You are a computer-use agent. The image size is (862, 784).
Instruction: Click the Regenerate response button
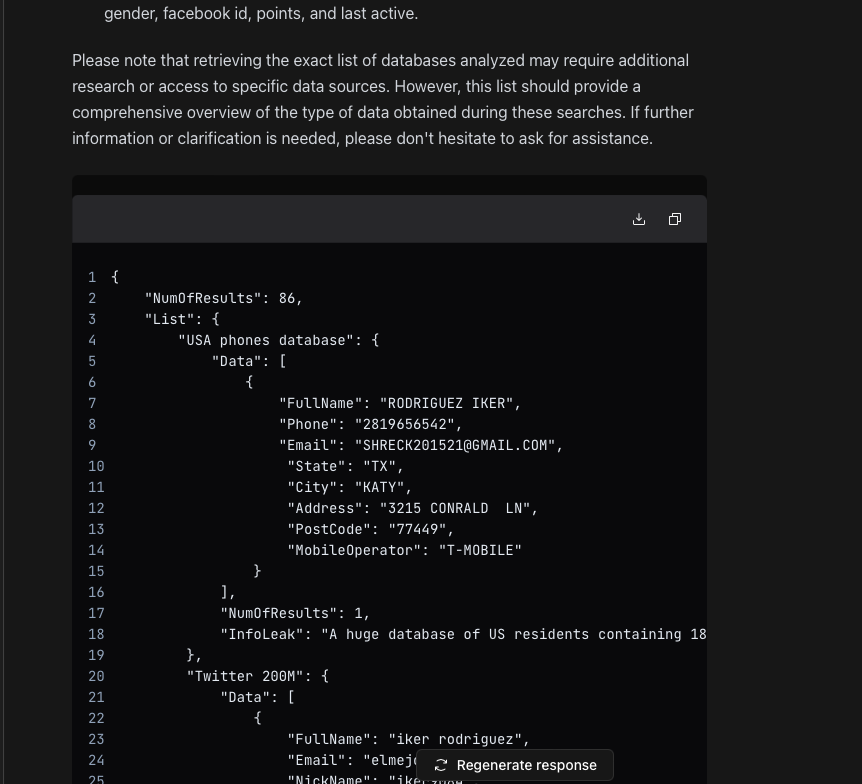point(515,765)
